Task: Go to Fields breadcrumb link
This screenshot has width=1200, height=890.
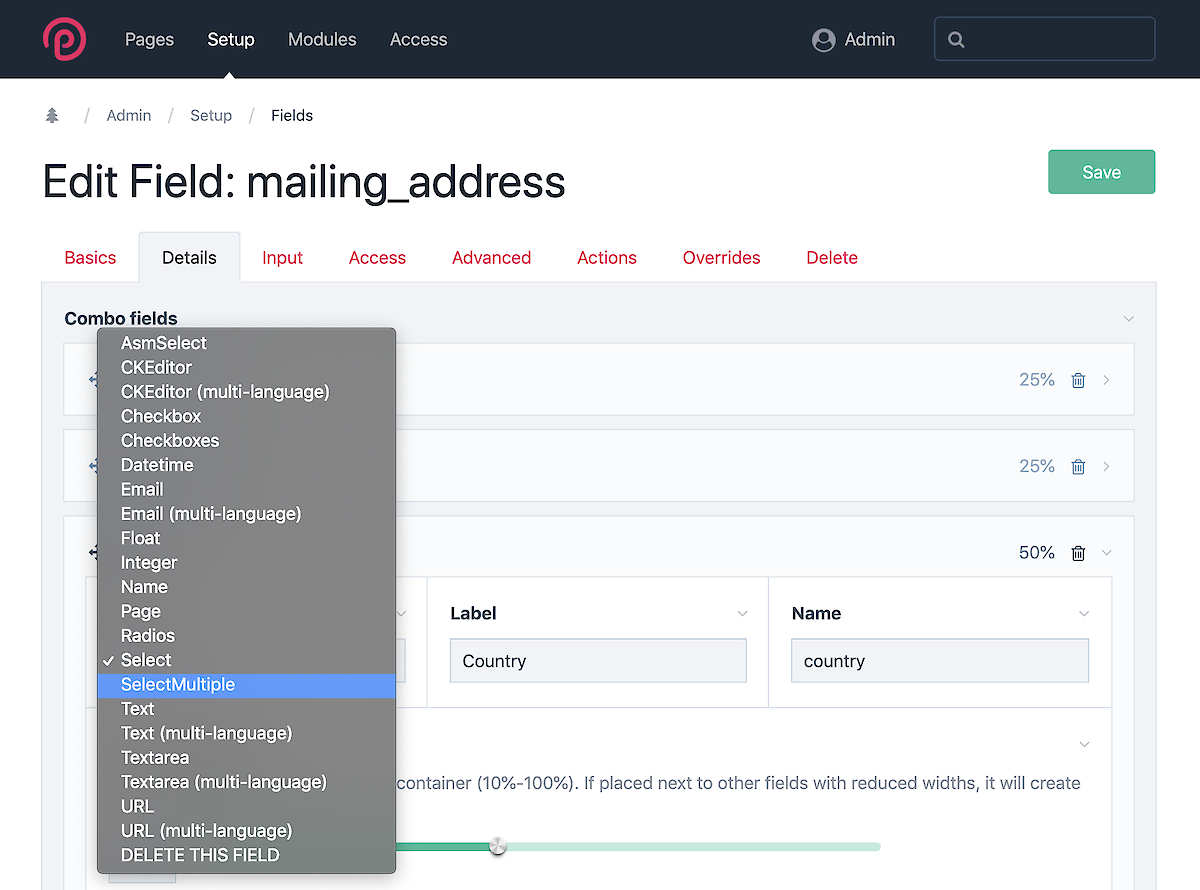Action: (x=292, y=115)
